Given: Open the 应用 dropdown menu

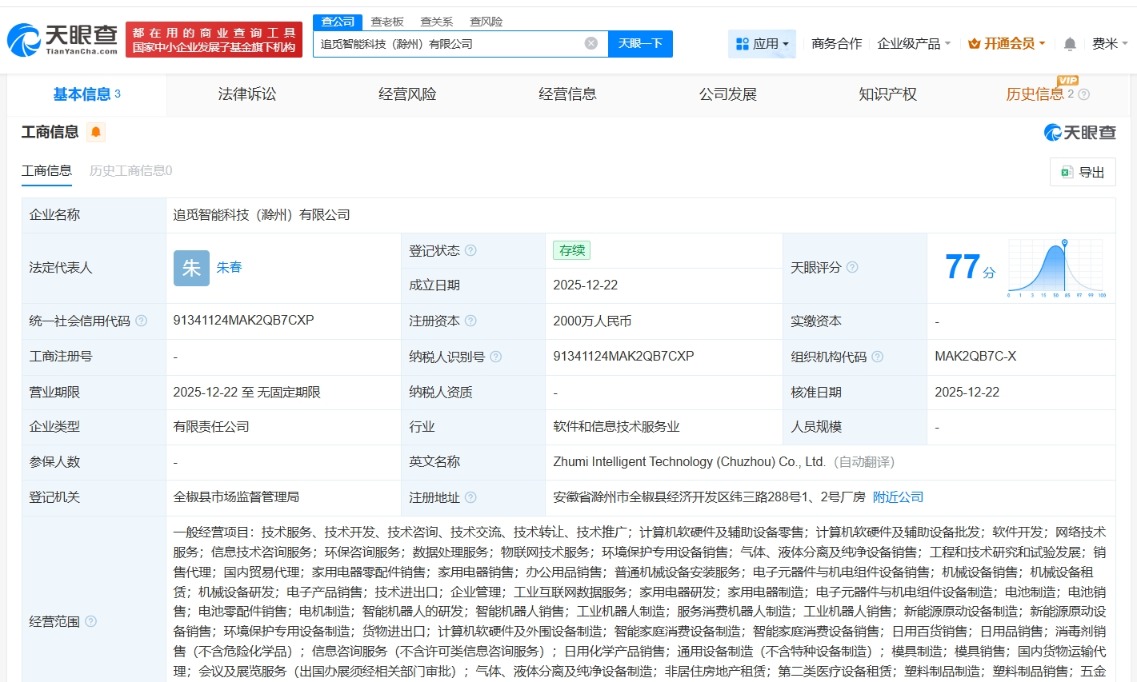Looking at the screenshot, I should 763,44.
